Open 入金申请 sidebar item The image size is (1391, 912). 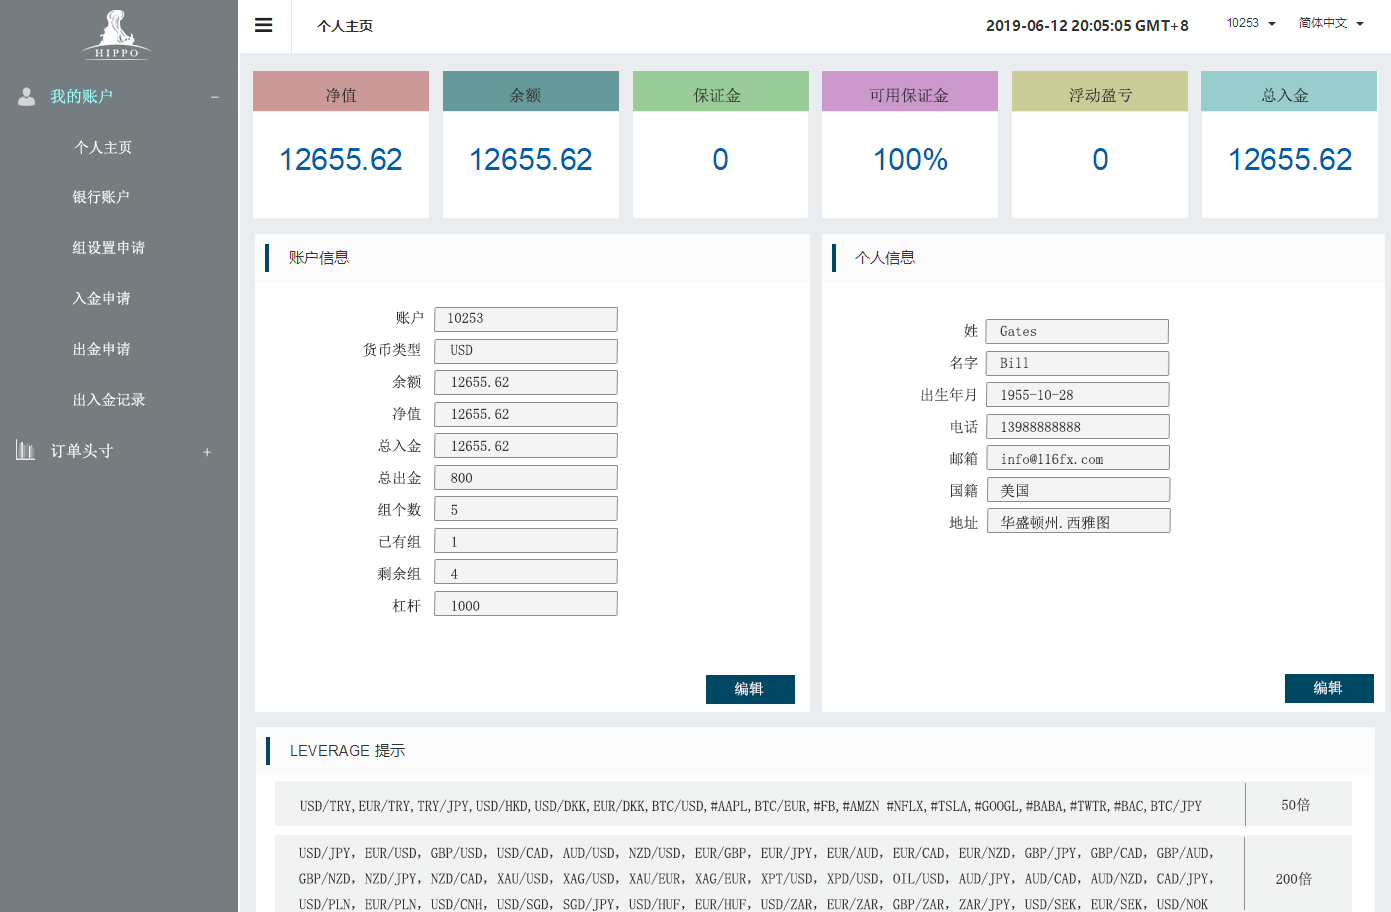tap(101, 298)
